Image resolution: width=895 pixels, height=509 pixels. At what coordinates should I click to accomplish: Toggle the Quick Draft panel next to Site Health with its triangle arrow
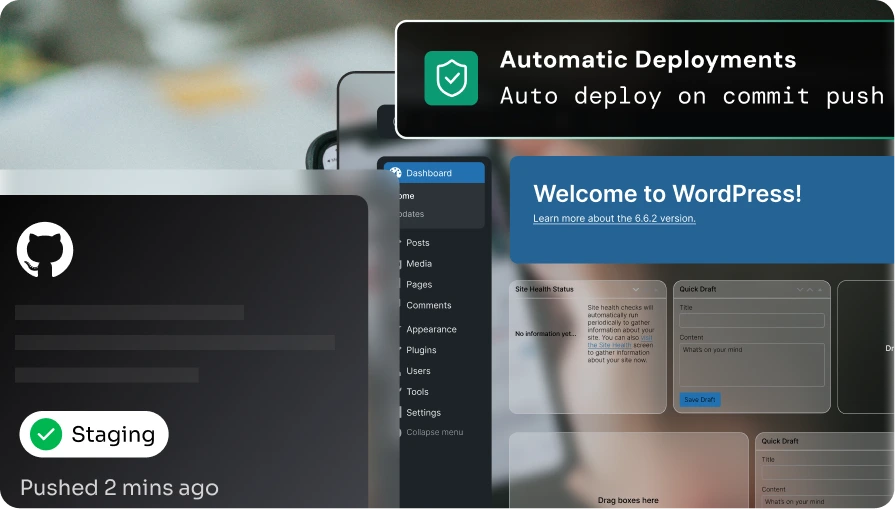(820, 289)
